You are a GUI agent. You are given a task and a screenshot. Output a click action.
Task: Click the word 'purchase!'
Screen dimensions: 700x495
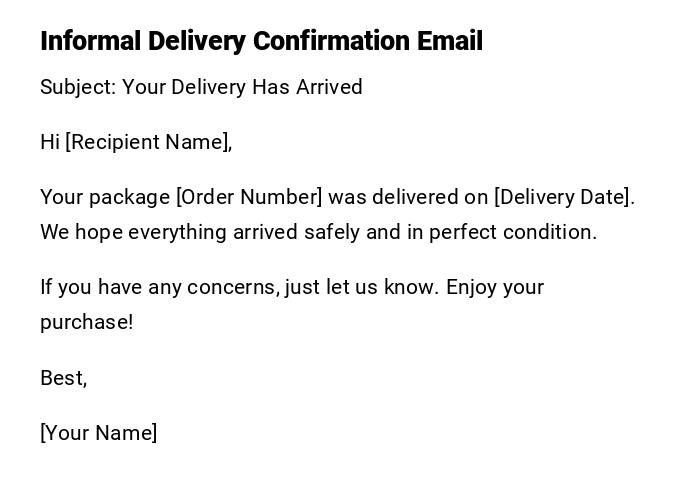click(86, 322)
